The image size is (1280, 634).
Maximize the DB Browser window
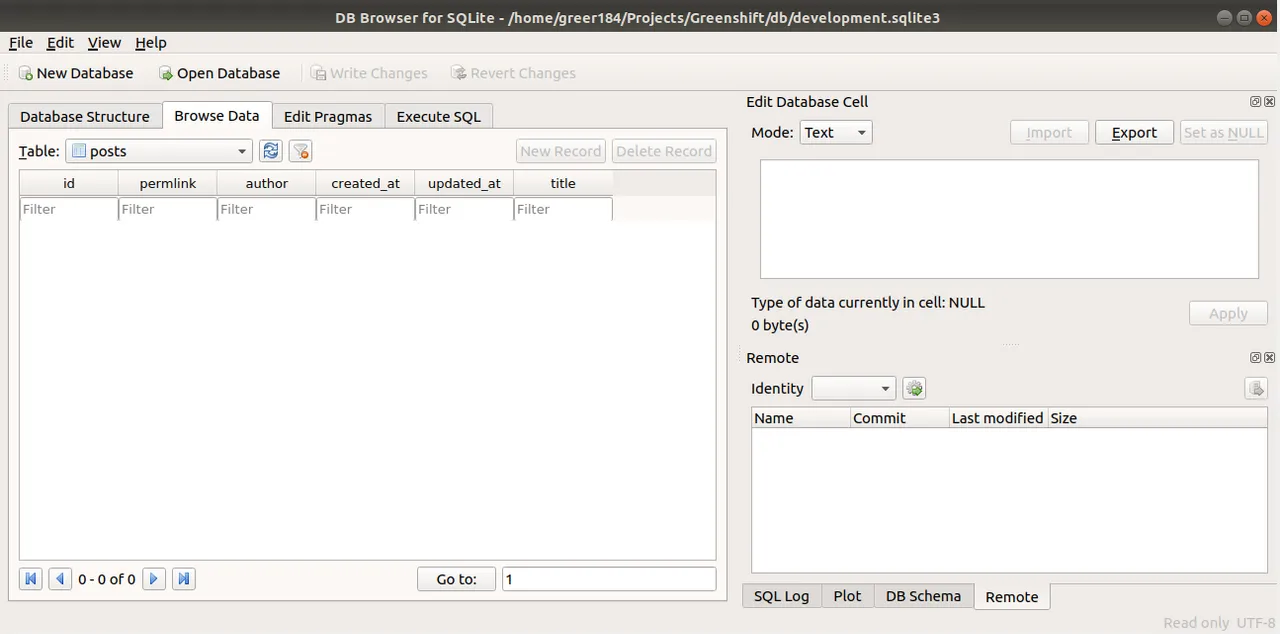click(x=1244, y=17)
